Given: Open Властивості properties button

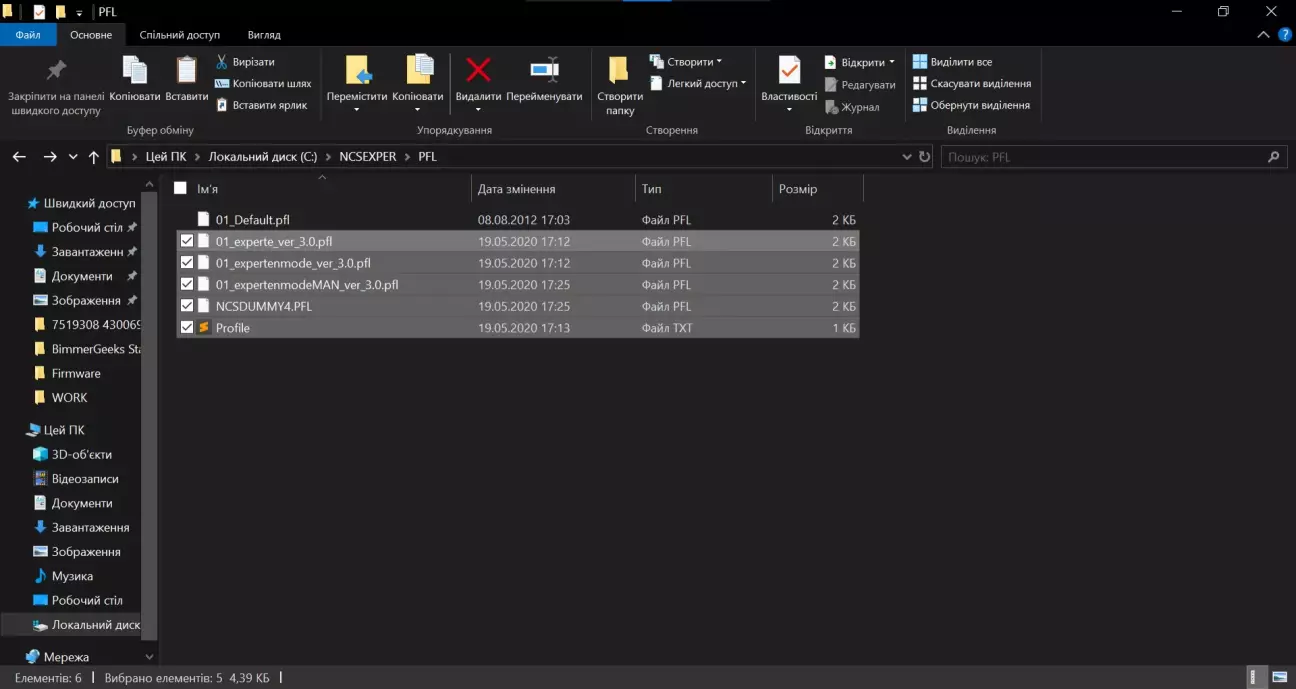Looking at the screenshot, I should pos(789,84).
